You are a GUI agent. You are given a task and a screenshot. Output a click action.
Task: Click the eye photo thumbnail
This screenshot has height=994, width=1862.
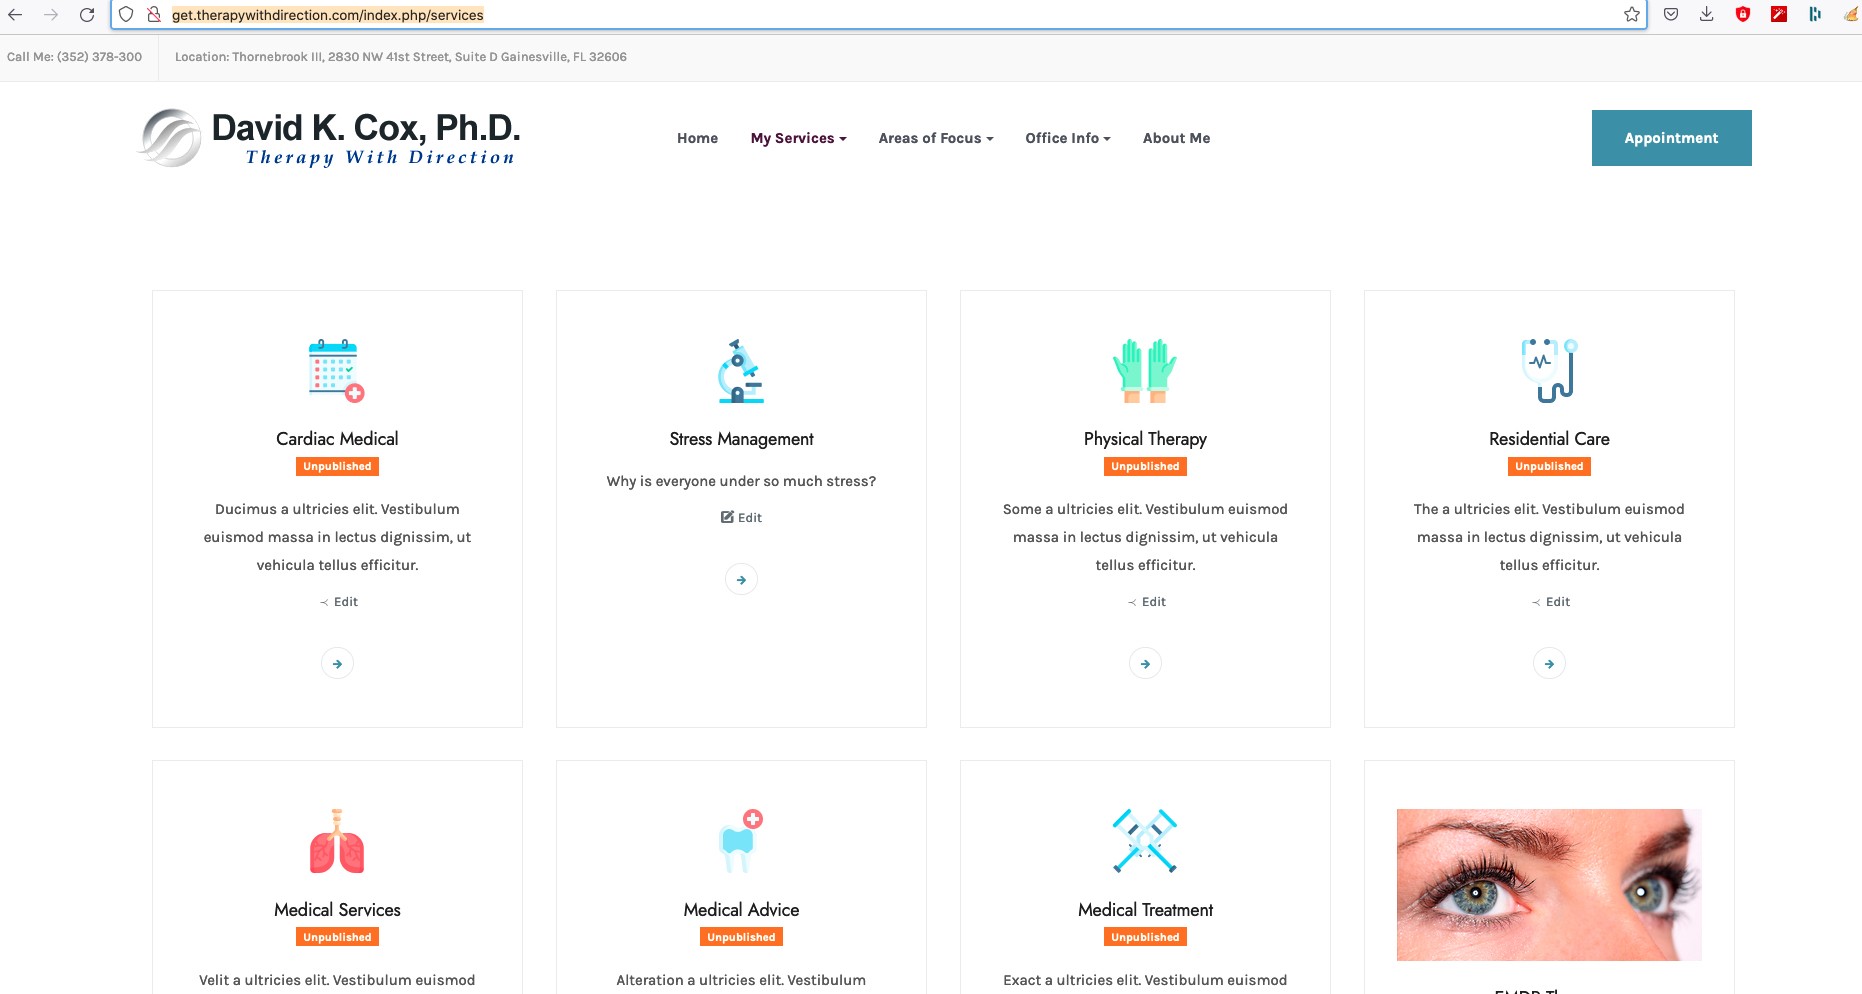(1549, 885)
